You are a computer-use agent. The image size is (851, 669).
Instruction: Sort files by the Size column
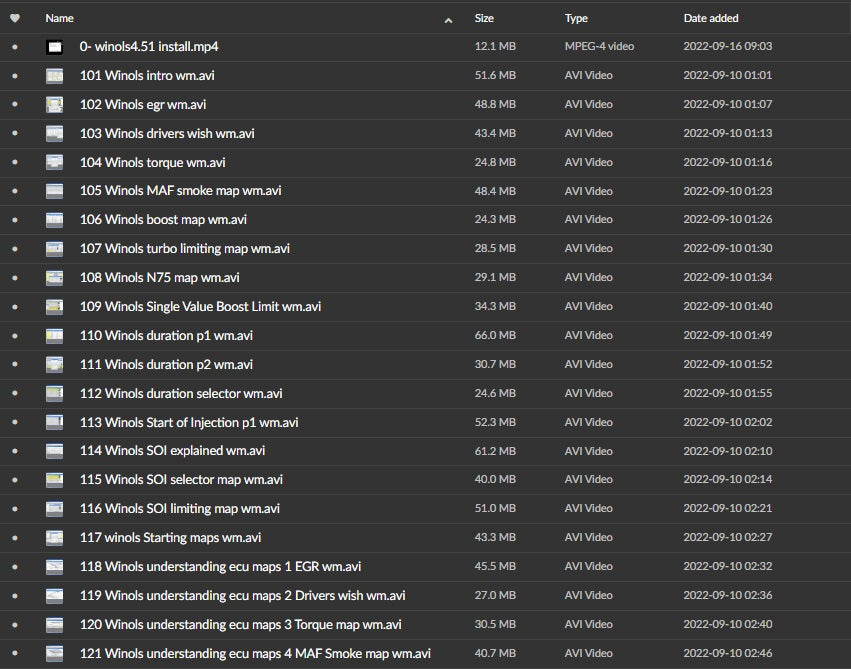(x=484, y=18)
